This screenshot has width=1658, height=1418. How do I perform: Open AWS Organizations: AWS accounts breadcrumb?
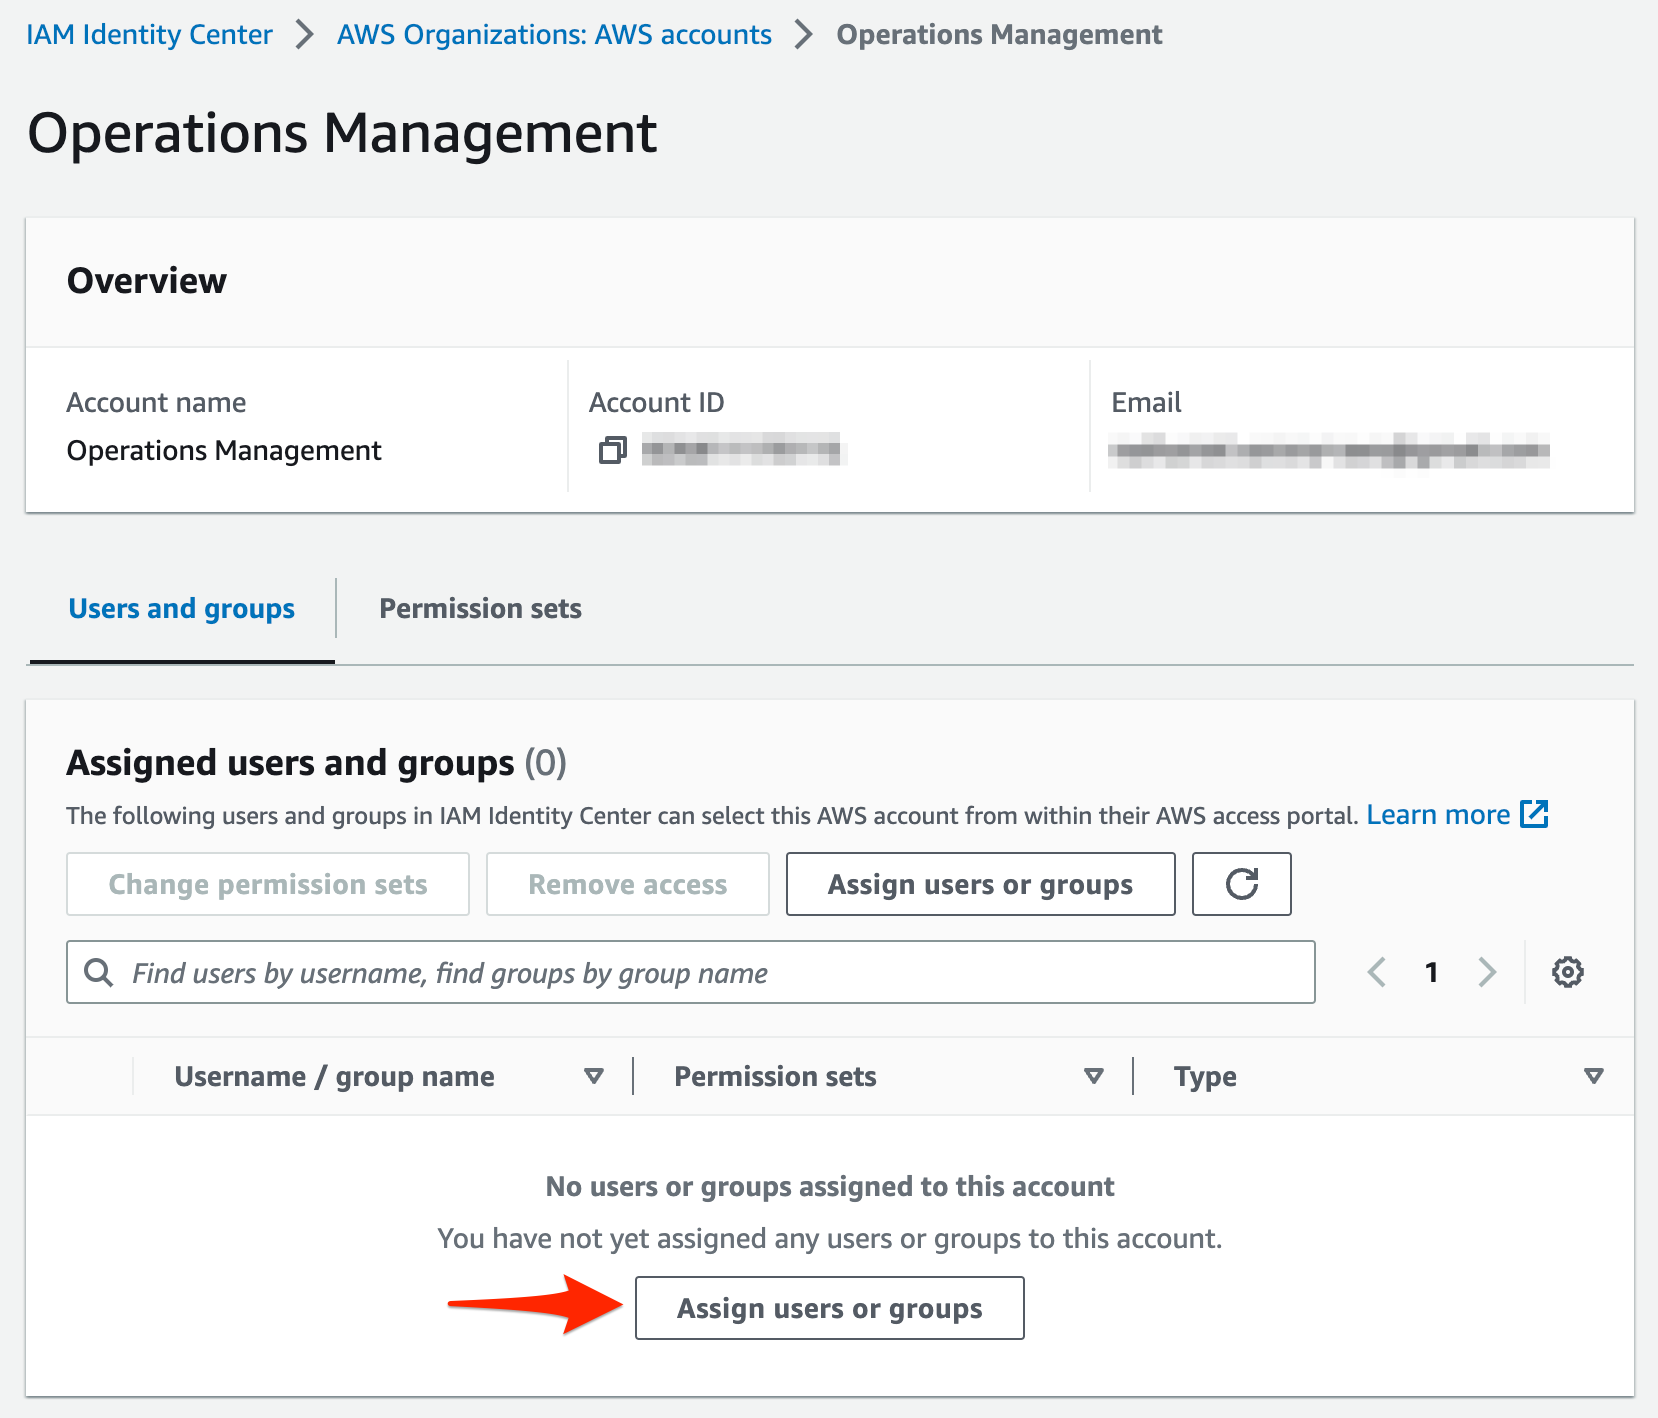point(554,34)
